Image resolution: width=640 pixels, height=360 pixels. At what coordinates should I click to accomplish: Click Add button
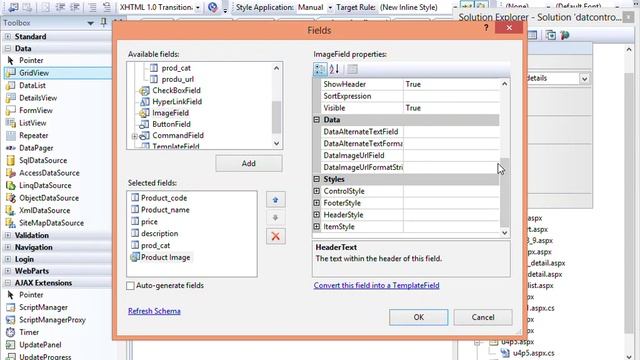pos(249,163)
